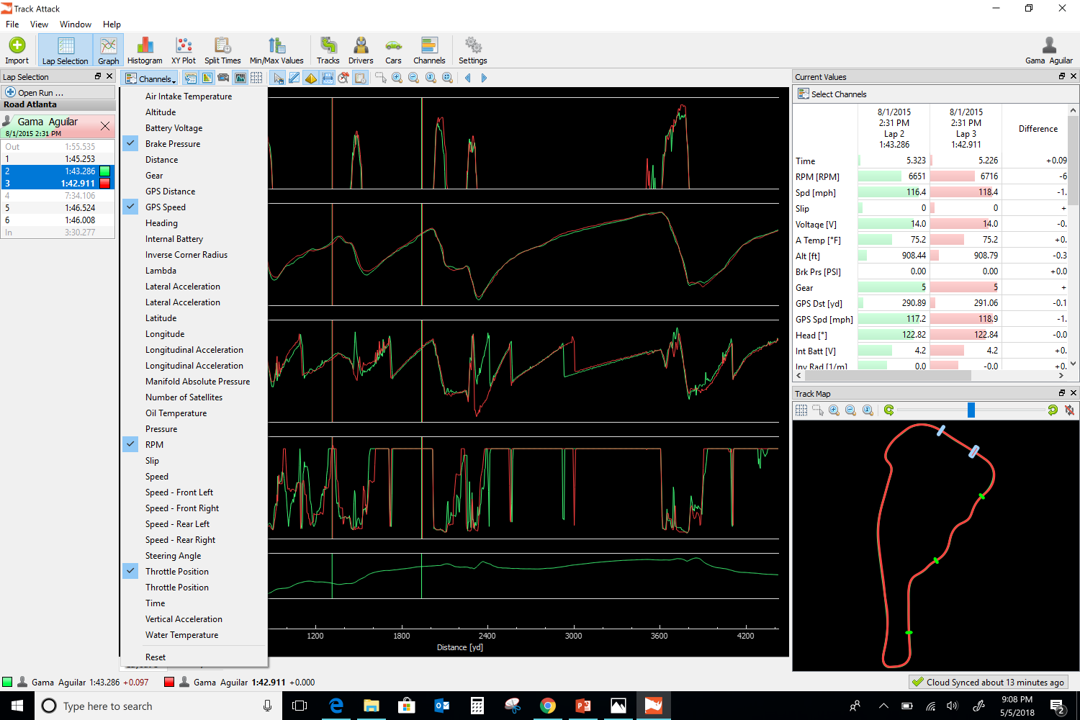This screenshot has height=720, width=1080.
Task: Enable the Steering Angle channel
Action: point(173,555)
